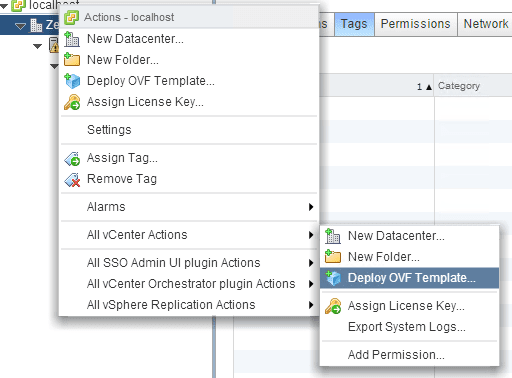Viewport: 512px width, 378px height.
Task: Click the vCenter icon in Actions header
Action: tap(71, 17)
